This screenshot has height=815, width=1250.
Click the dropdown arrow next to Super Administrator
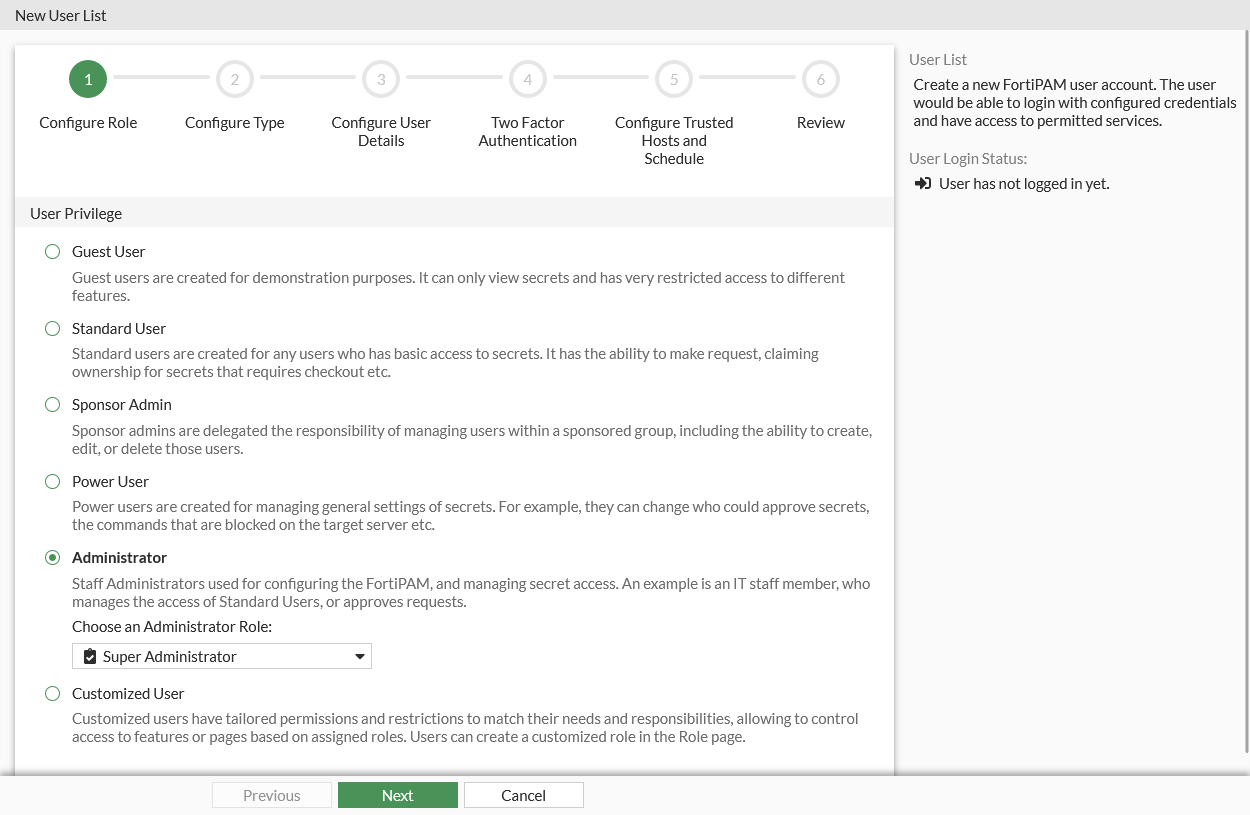[360, 656]
